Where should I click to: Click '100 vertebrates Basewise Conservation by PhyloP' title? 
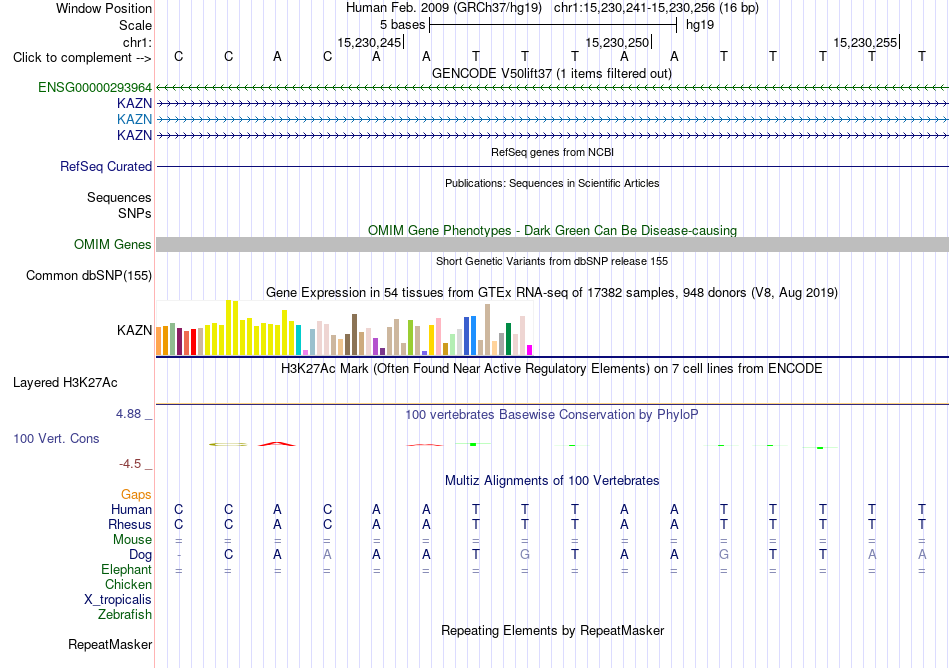point(552,415)
